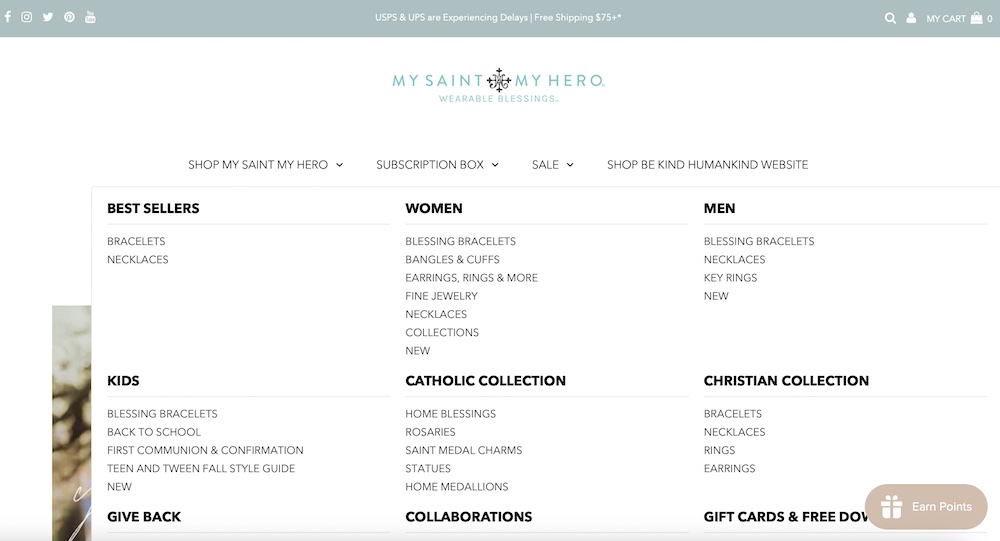Open the Catholic Collection heading
Screen dimensions: 1000x541
coord(485,380)
